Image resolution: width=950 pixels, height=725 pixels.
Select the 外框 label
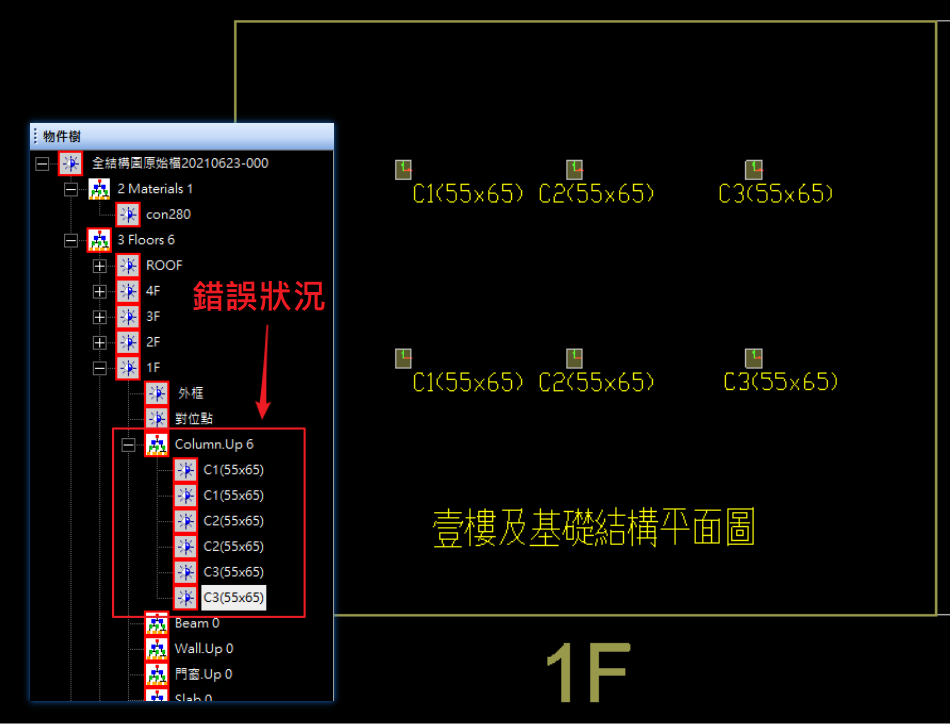[x=190, y=394]
